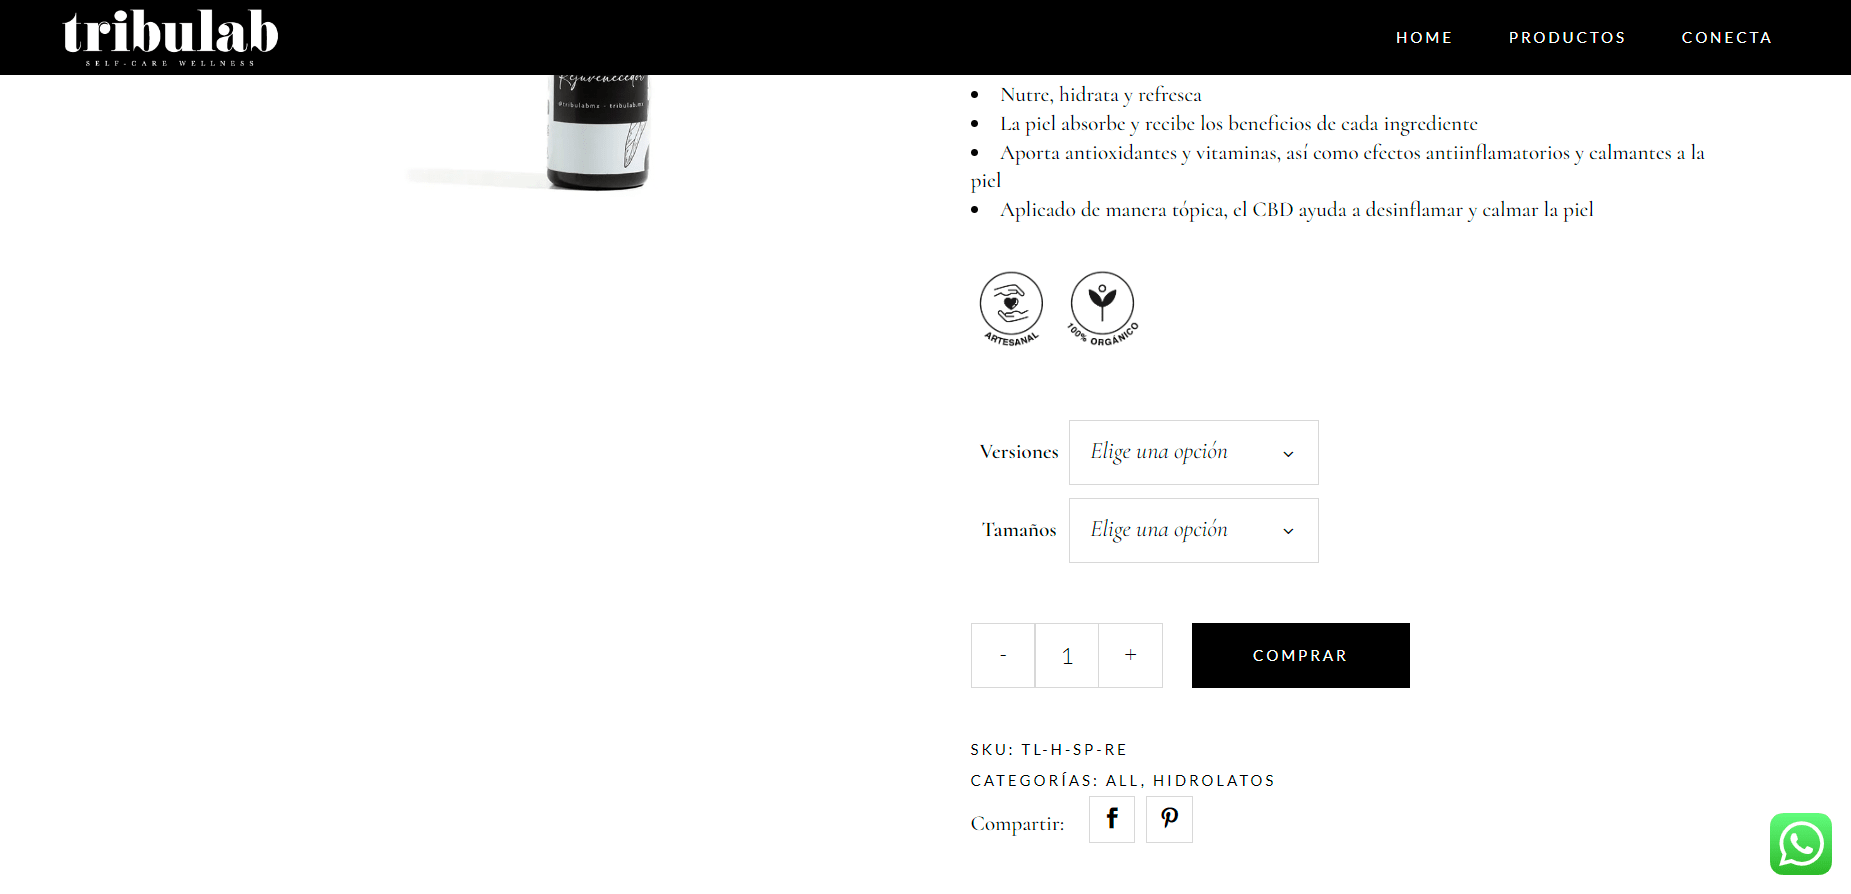Click the 100% Orgánico badge icon
The width and height of the screenshot is (1851, 894).
click(1102, 309)
